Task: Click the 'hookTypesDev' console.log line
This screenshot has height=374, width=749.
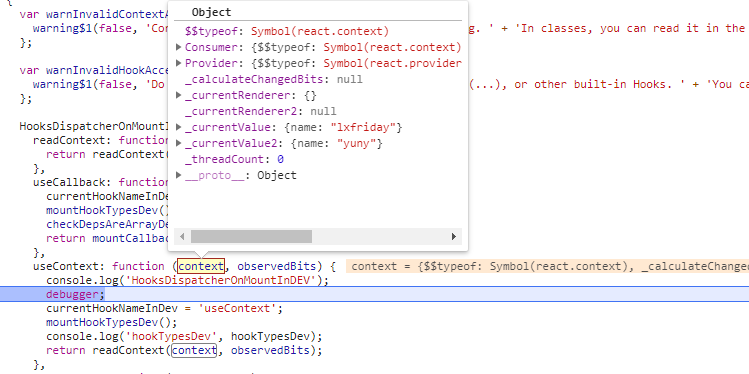Action: (x=184, y=336)
